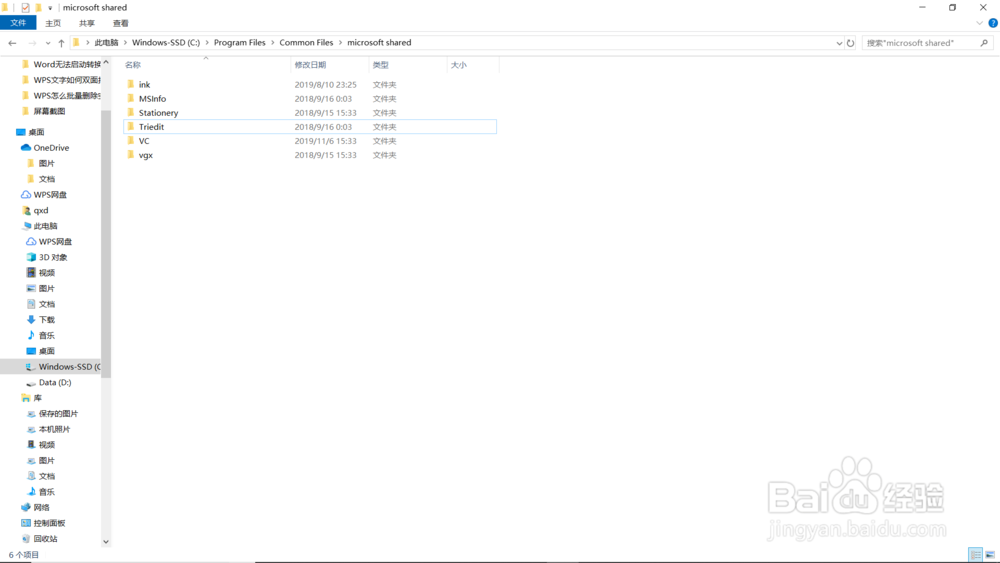Open 本机照片 library
The width and height of the screenshot is (1000, 563).
click(54, 429)
